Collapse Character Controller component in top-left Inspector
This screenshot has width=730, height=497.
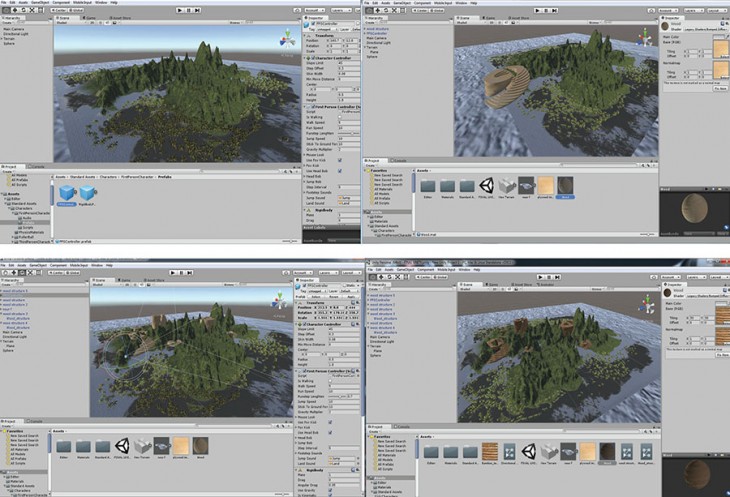coord(304,60)
